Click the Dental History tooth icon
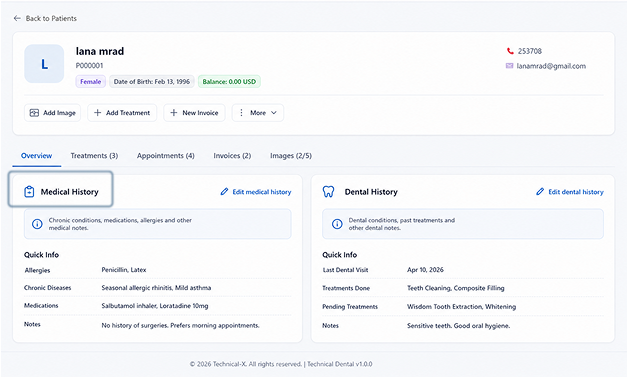627x377 pixels. click(x=328, y=192)
